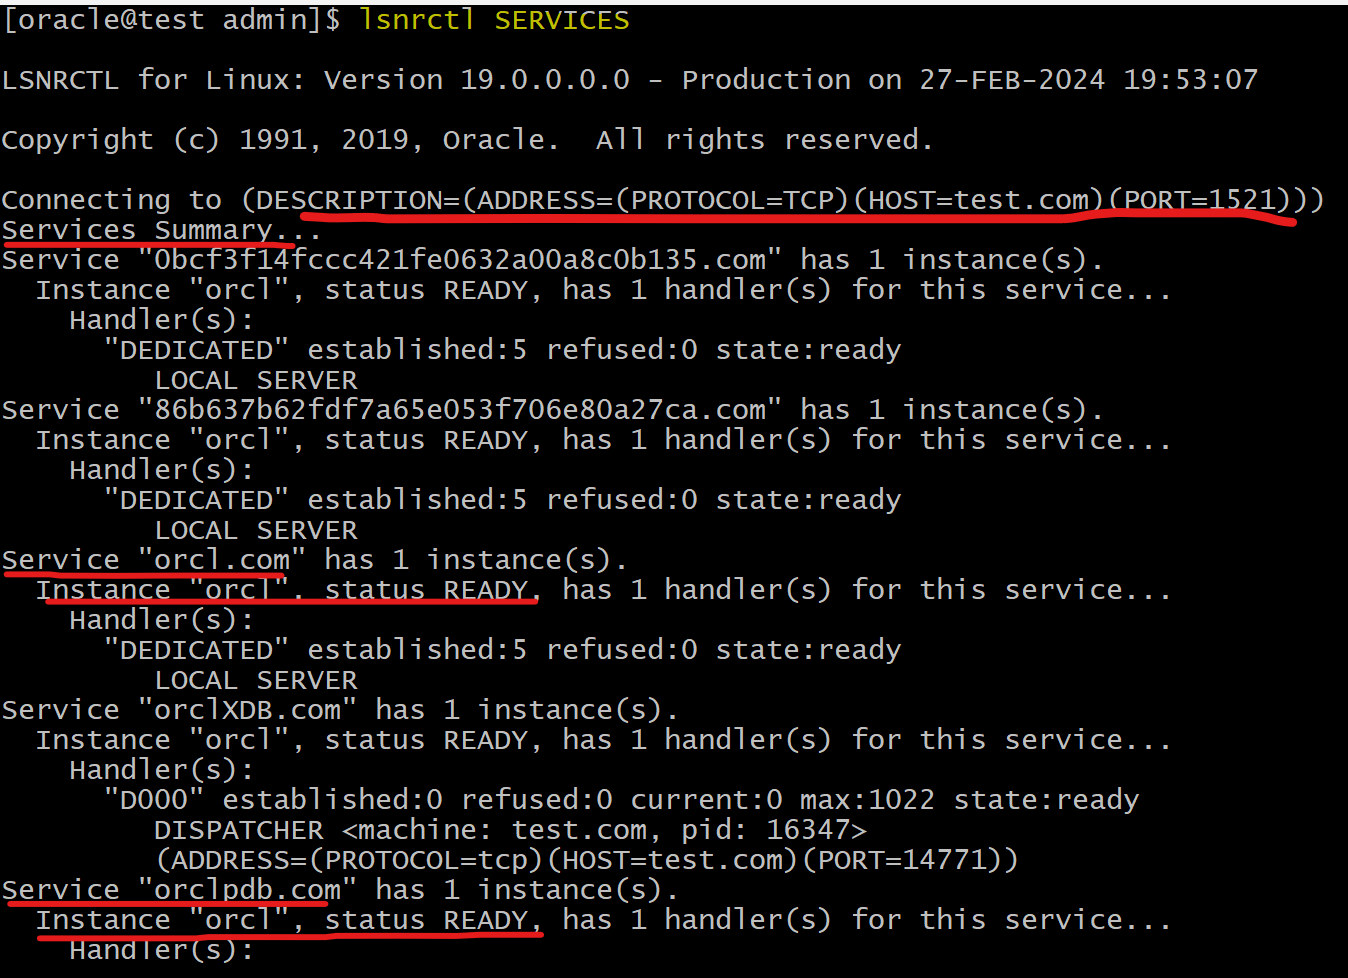1348x978 pixels.
Task: Click the Service "orclXDB.com" line
Action: (x=340, y=710)
